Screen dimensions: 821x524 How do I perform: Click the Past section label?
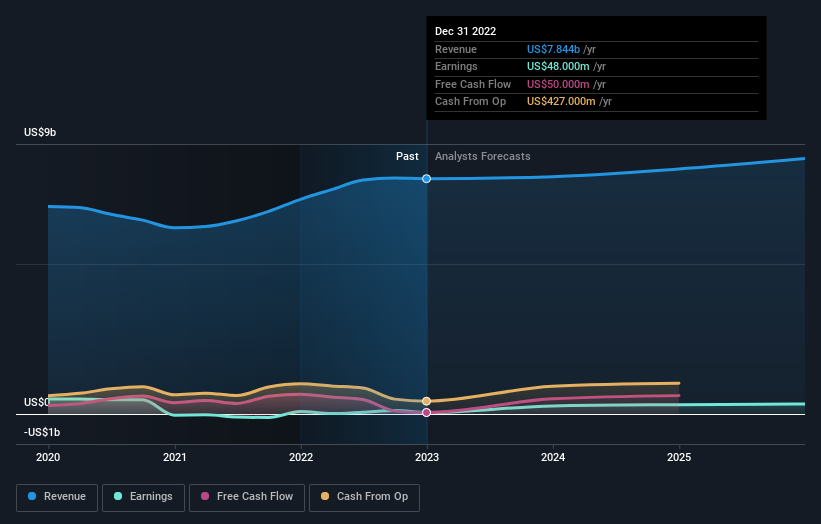pos(407,157)
